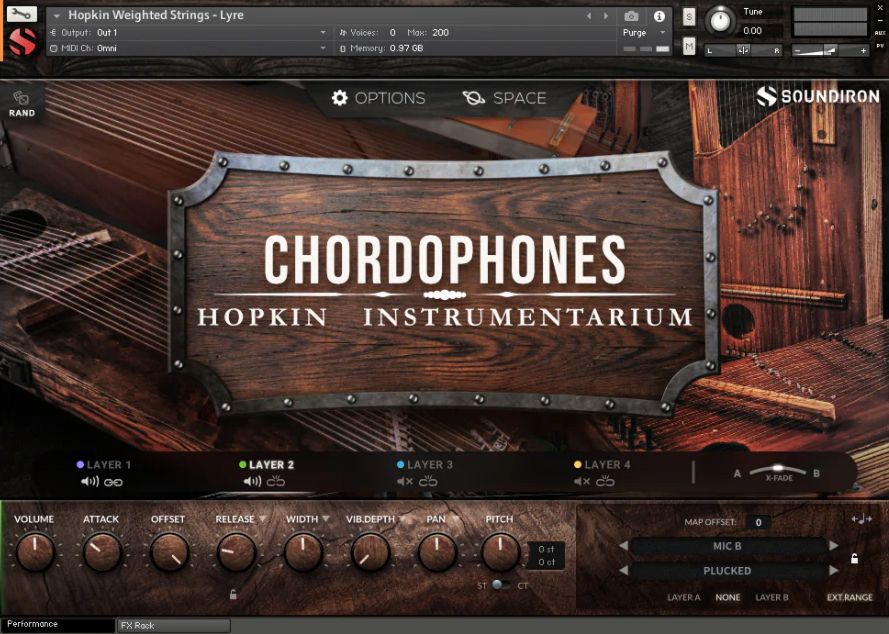
Task: Toggle the PV button at right edge
Action: 880,45
